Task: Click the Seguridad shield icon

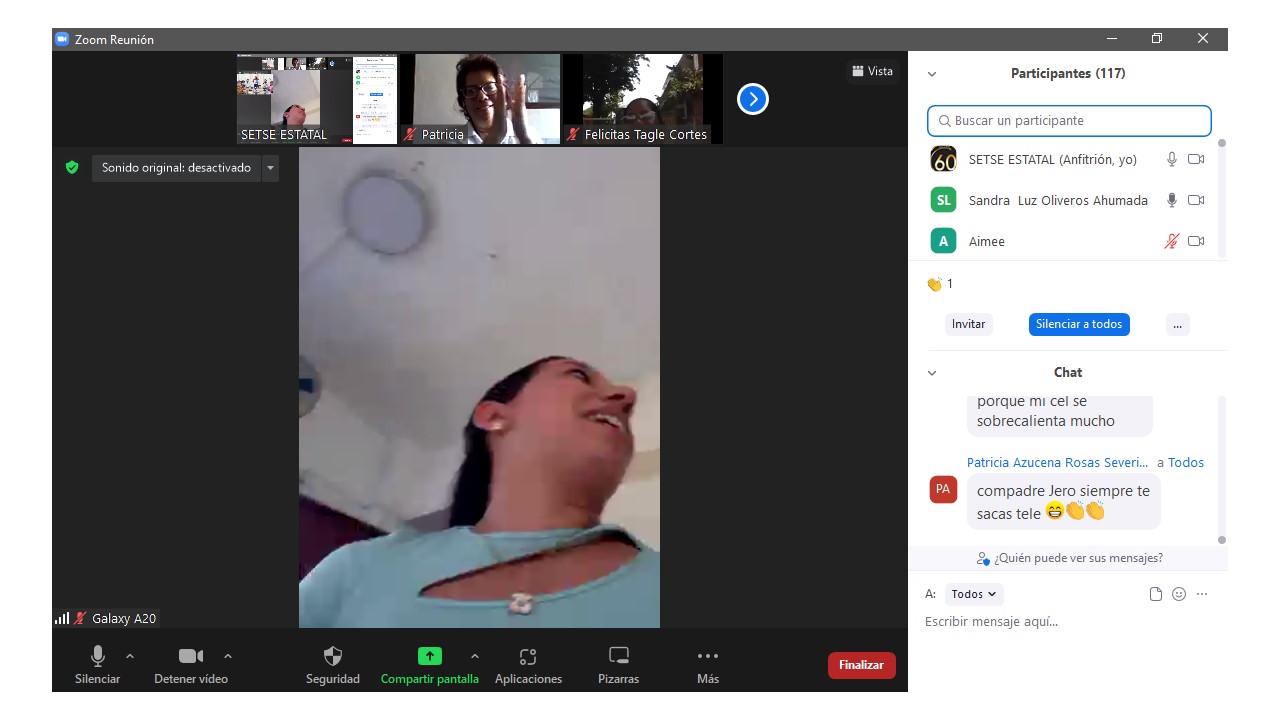Action: (x=333, y=657)
